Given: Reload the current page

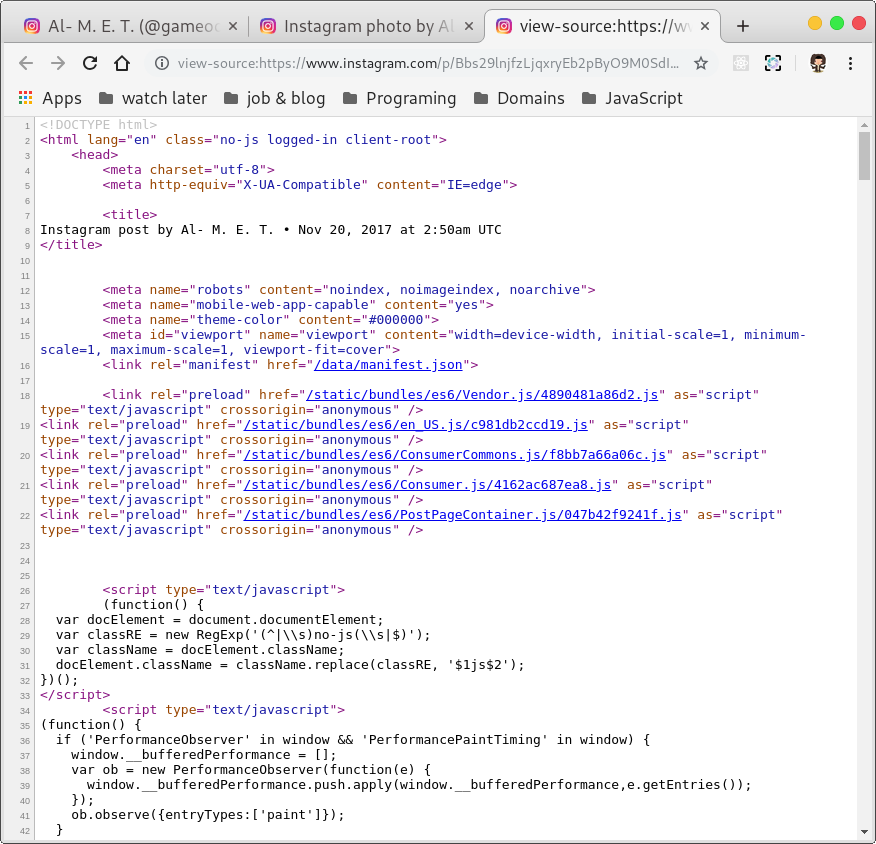Looking at the screenshot, I should point(90,63).
